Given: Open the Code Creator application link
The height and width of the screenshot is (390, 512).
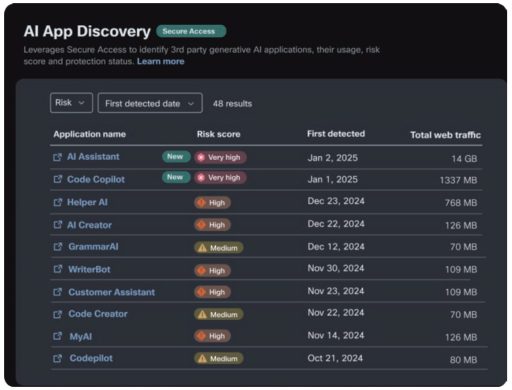Looking at the screenshot, I should 98,314.
